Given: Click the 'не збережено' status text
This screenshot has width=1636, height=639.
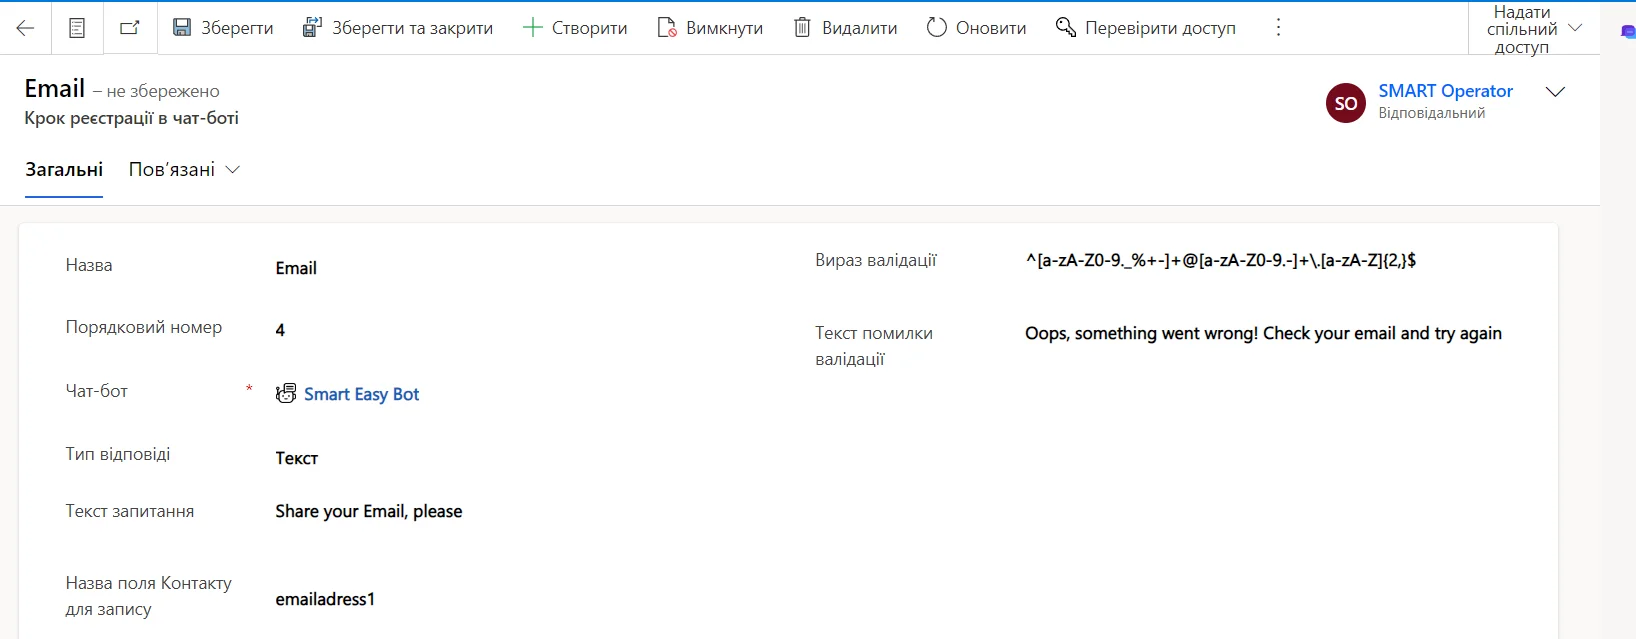Looking at the screenshot, I should pyautogui.click(x=163, y=91).
